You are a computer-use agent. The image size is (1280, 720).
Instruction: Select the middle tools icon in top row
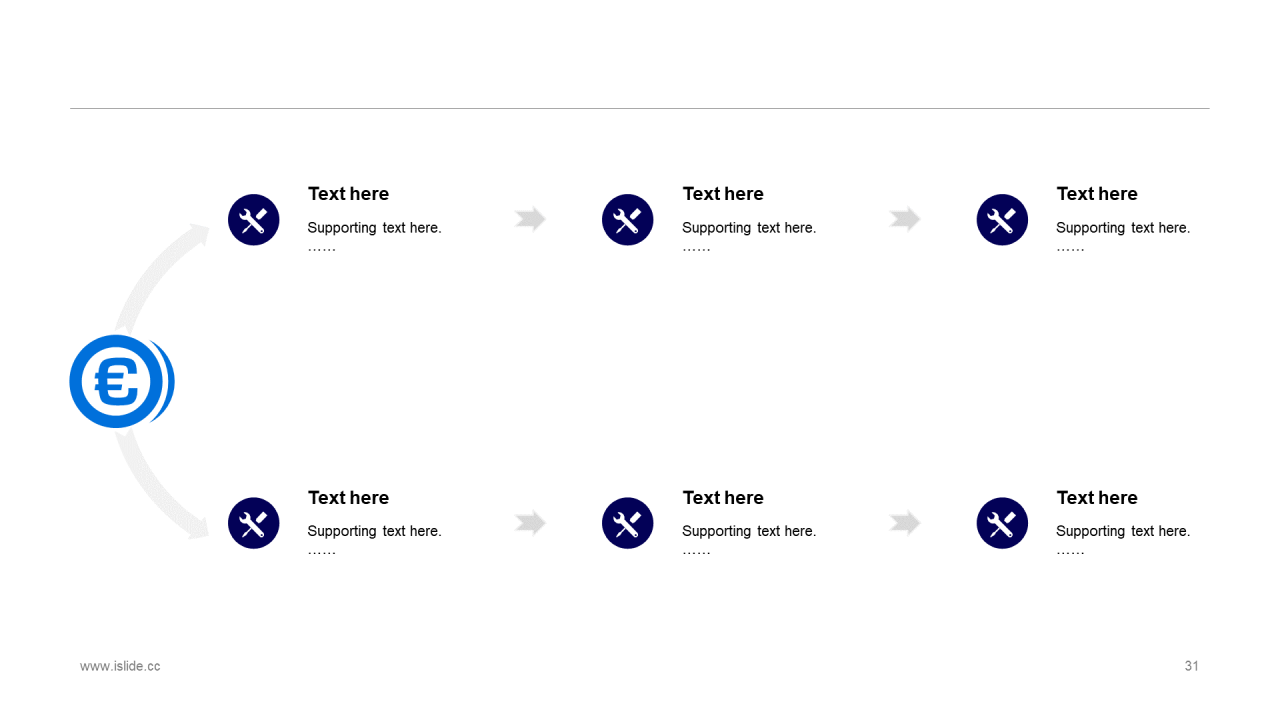628,220
